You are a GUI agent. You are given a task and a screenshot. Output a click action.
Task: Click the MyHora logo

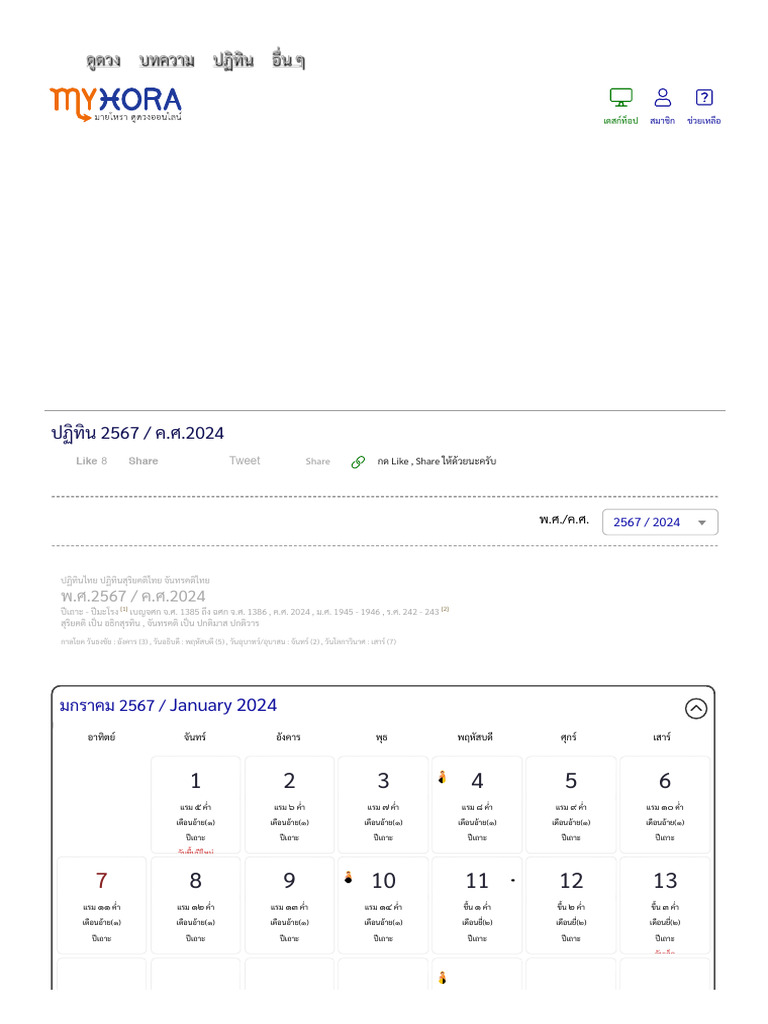coord(116,103)
